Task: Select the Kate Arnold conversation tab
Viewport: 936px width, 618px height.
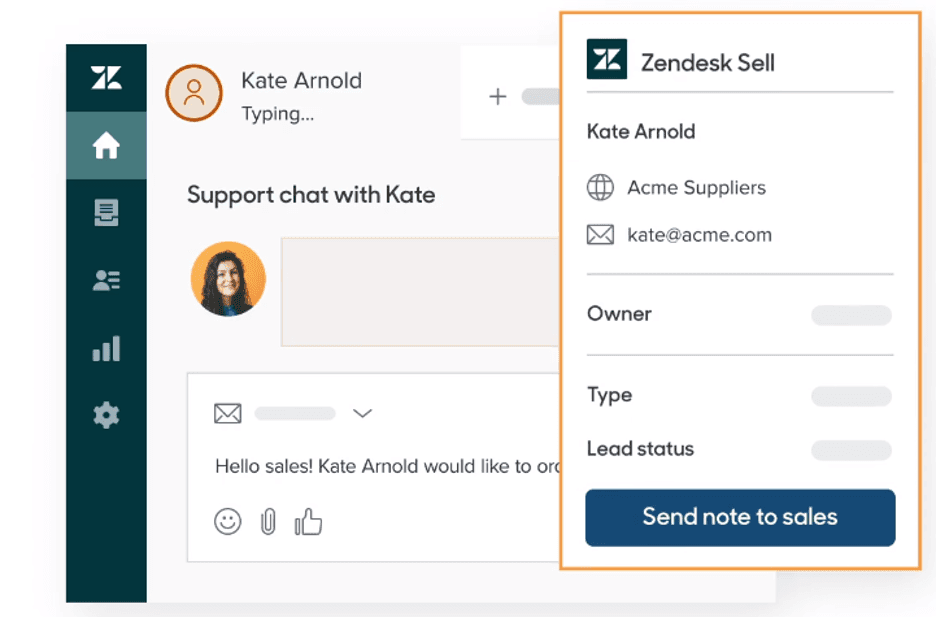Action: (300, 95)
